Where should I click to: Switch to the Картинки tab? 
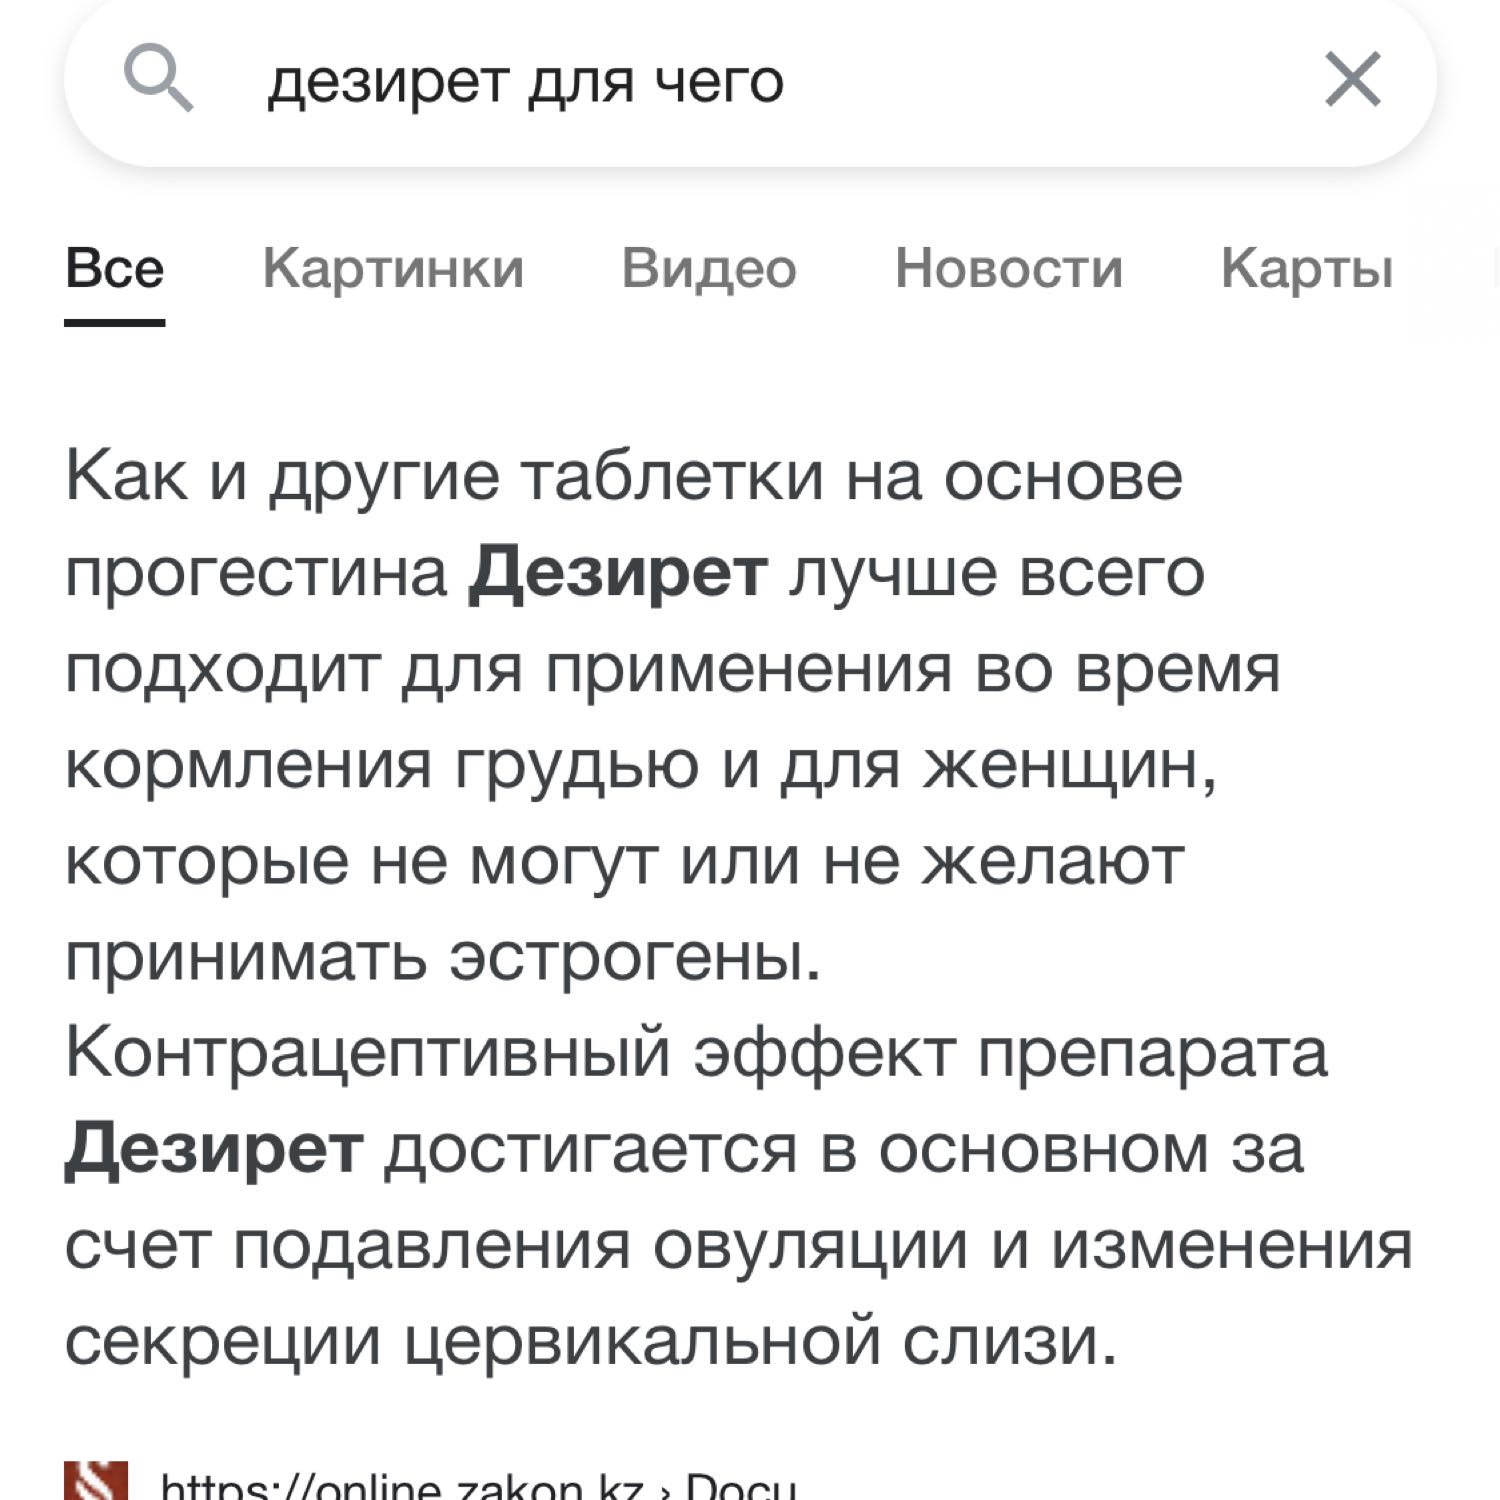(x=393, y=268)
